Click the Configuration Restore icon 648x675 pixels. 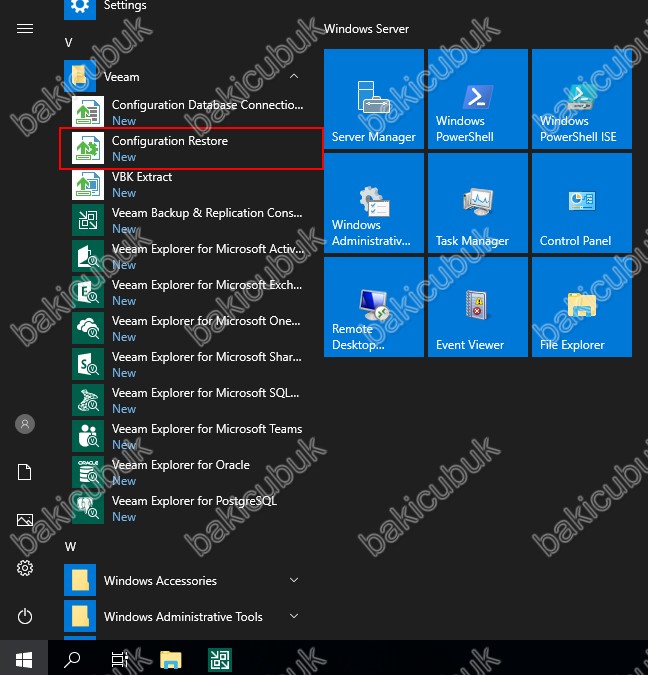point(88,148)
